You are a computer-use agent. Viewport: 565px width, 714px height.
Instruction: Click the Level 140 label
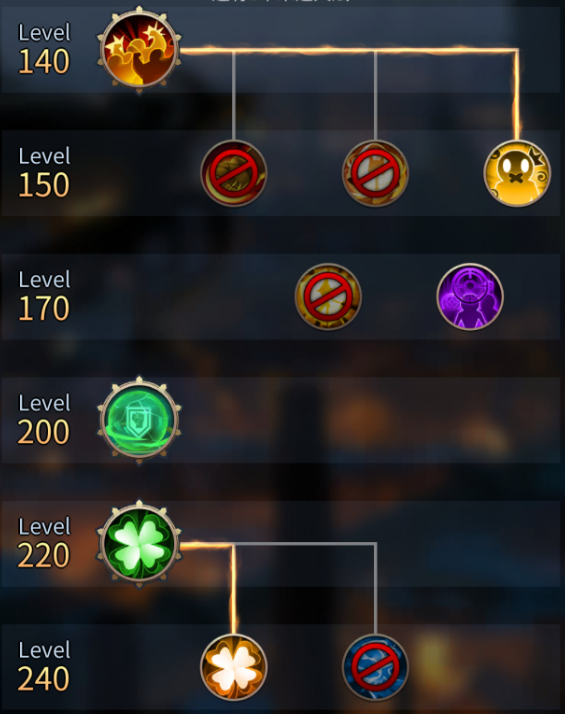44,48
